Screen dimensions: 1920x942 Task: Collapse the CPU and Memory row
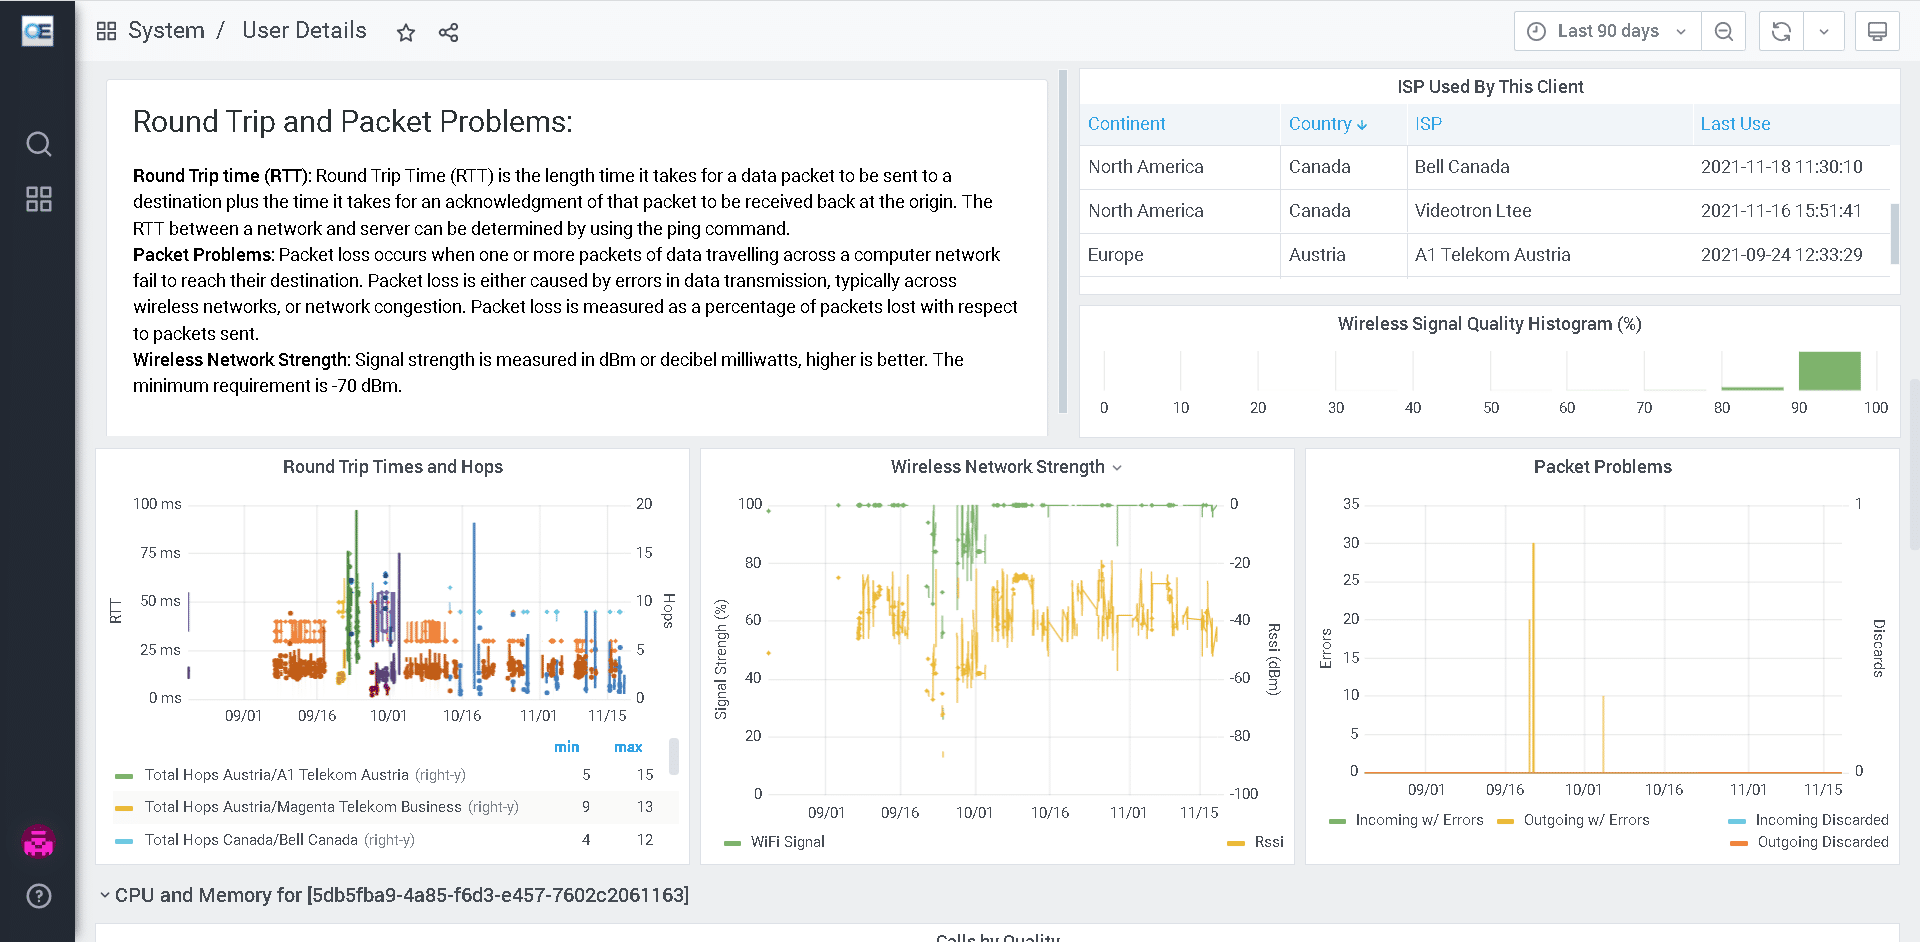click(104, 895)
